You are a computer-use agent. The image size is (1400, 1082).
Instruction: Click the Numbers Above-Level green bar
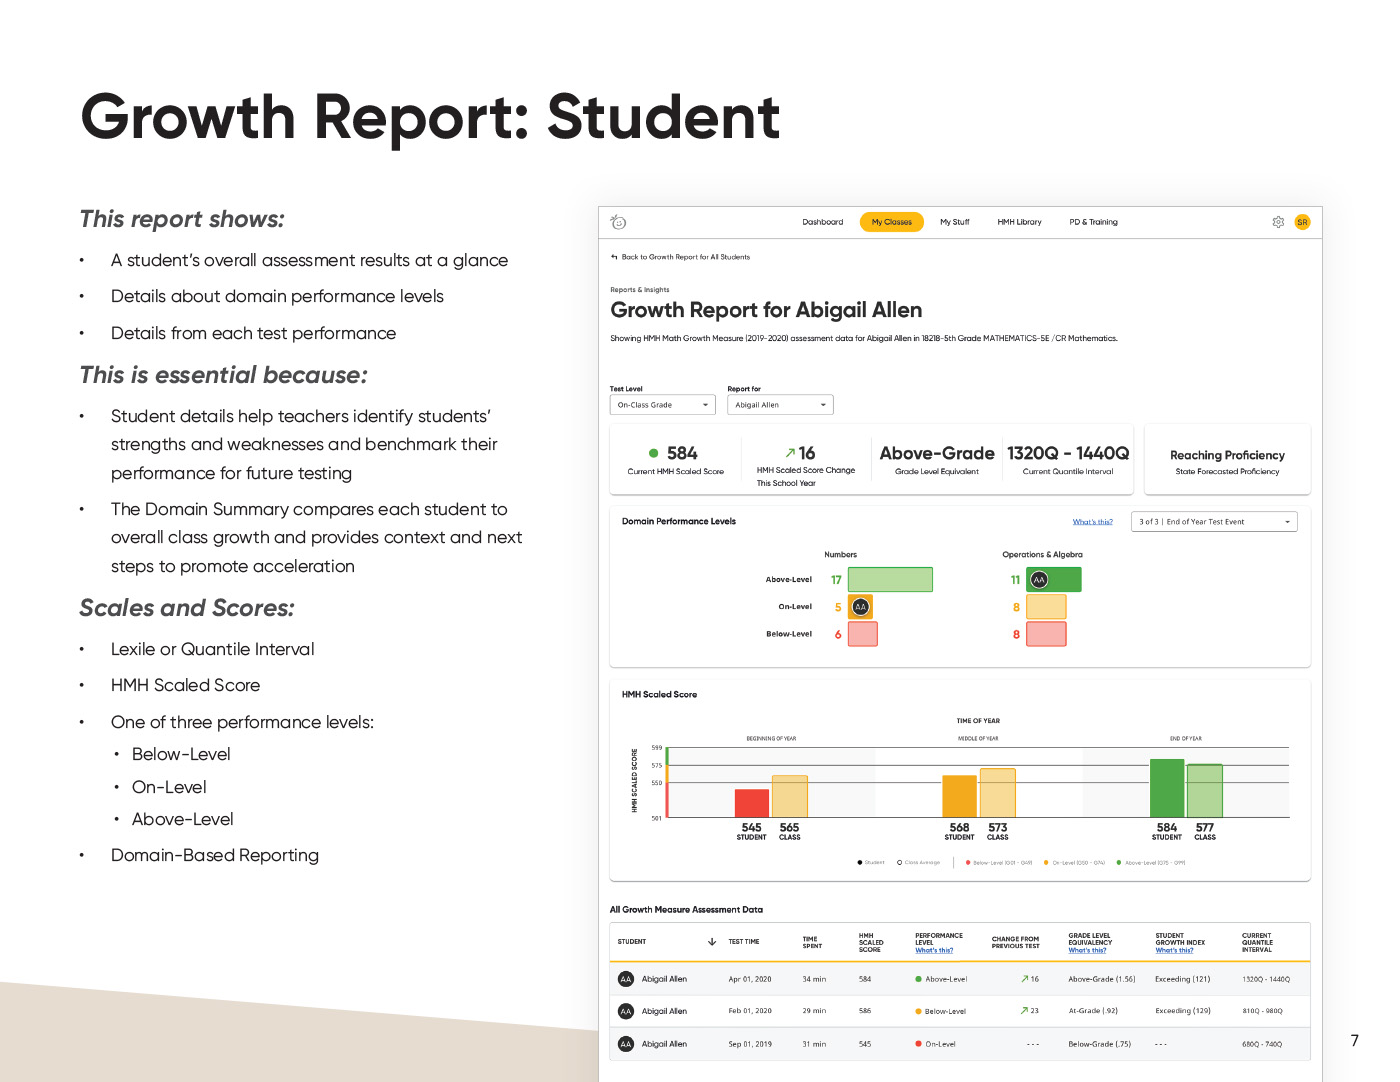(890, 580)
